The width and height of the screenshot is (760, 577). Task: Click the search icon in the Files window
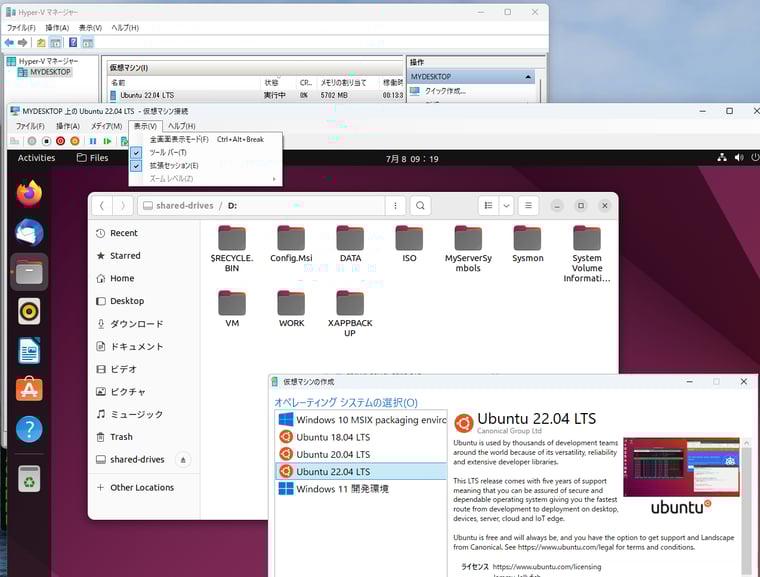(420, 206)
